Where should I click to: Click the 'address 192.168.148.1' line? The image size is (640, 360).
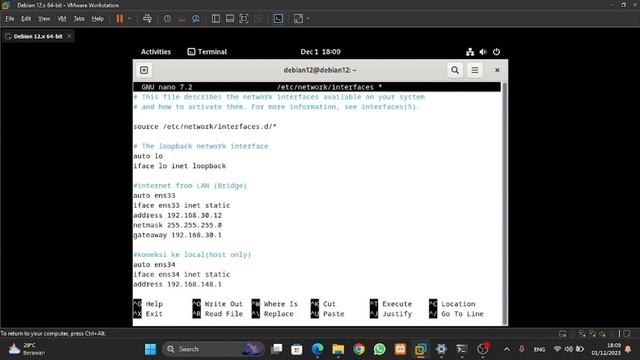pyautogui.click(x=178, y=284)
